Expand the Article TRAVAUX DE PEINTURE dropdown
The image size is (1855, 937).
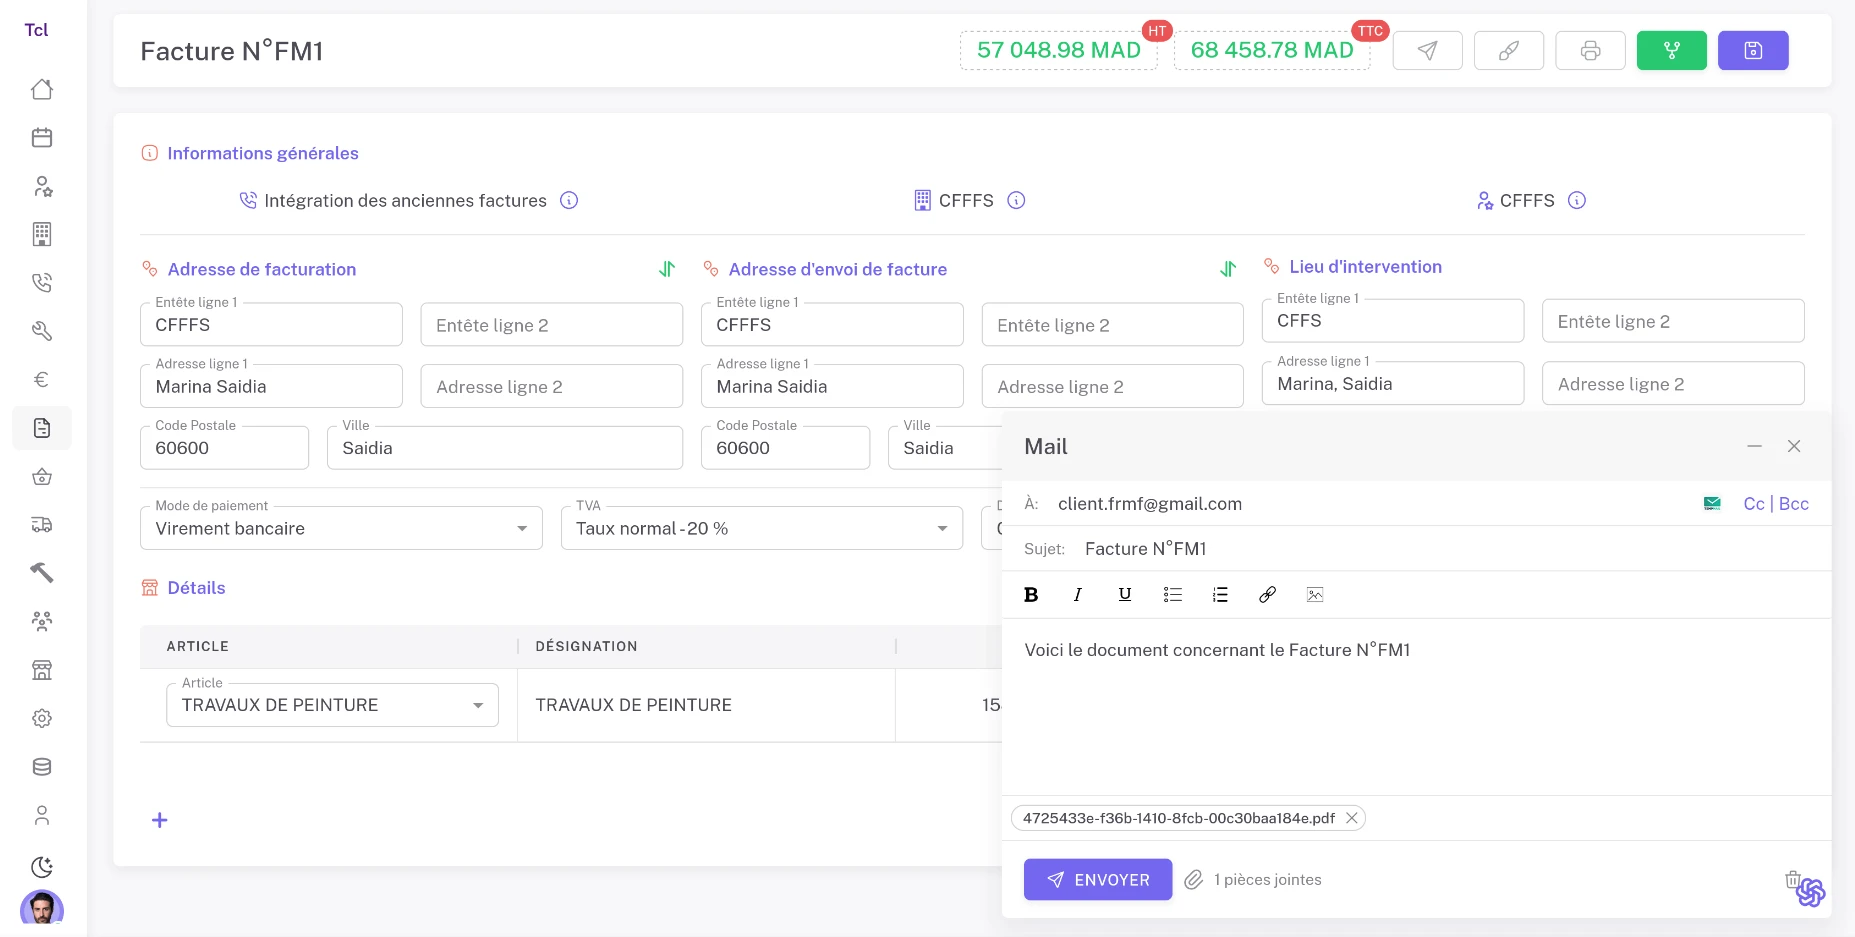click(x=478, y=705)
